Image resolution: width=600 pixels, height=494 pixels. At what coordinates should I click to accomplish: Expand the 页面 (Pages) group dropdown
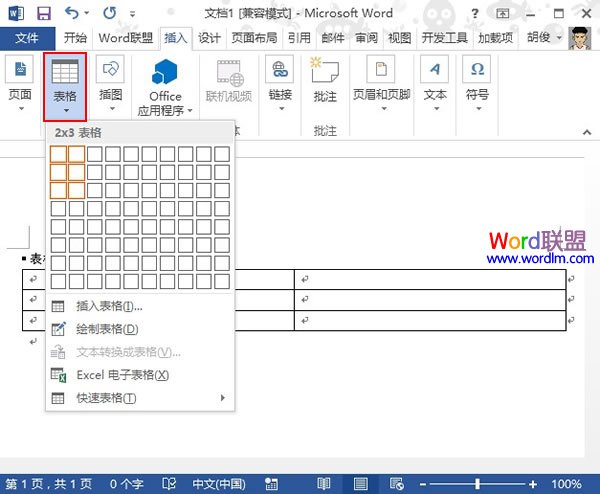click(x=20, y=80)
